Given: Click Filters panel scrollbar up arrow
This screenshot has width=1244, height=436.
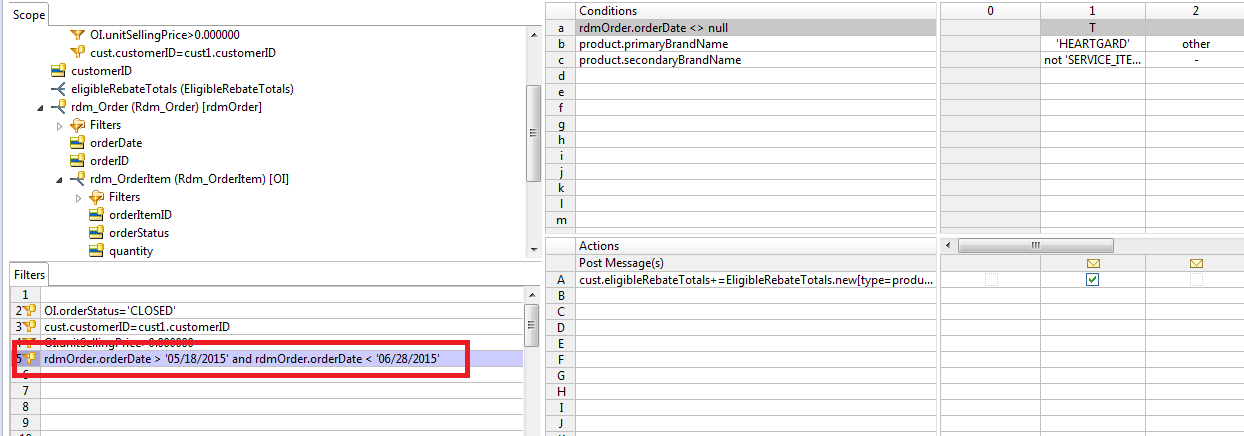Looking at the screenshot, I should (x=532, y=296).
